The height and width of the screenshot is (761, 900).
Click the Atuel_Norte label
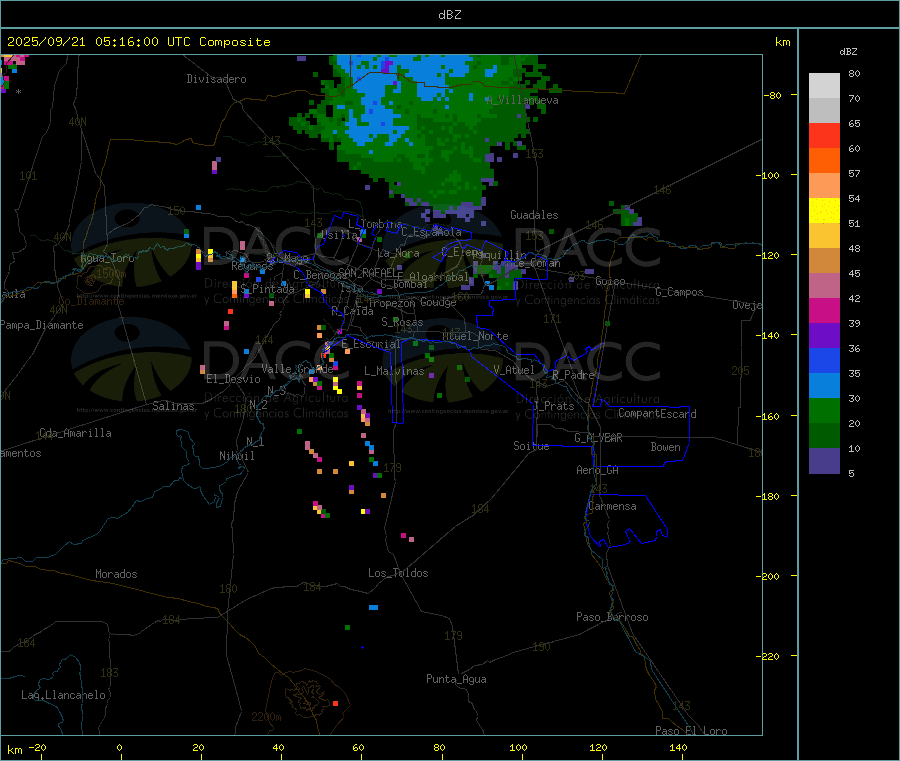[475, 336]
